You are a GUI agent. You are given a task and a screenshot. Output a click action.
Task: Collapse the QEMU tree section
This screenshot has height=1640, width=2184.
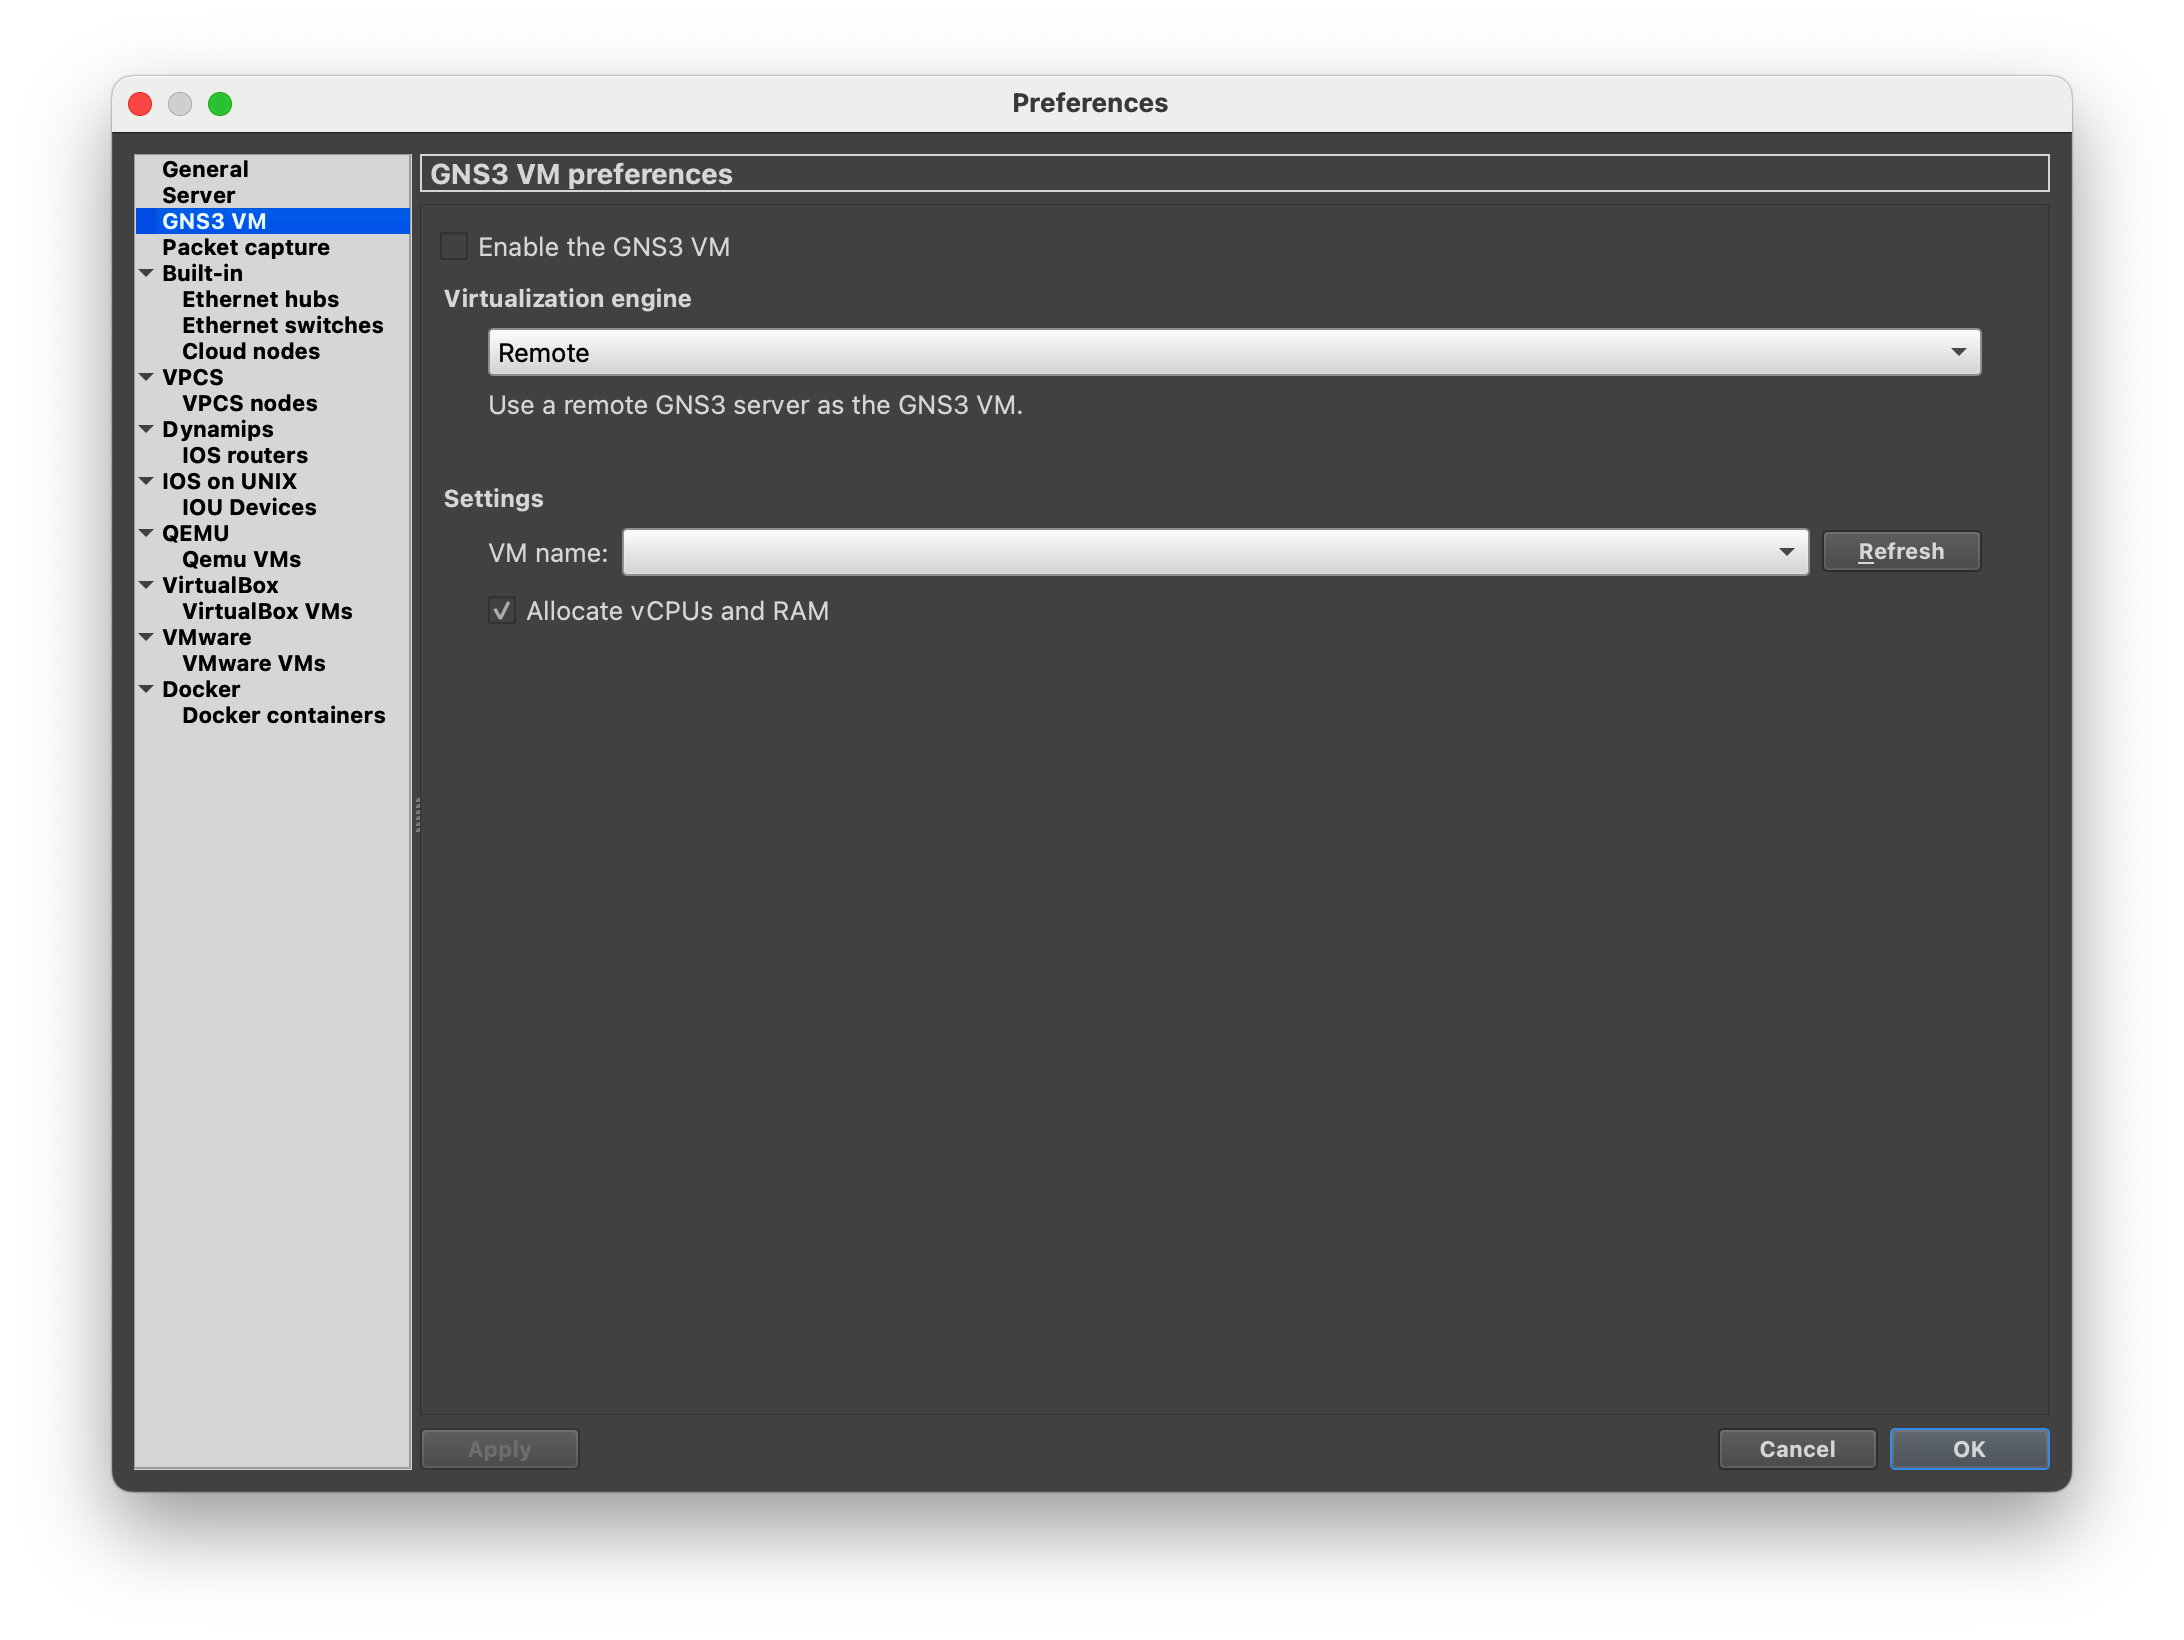(147, 533)
